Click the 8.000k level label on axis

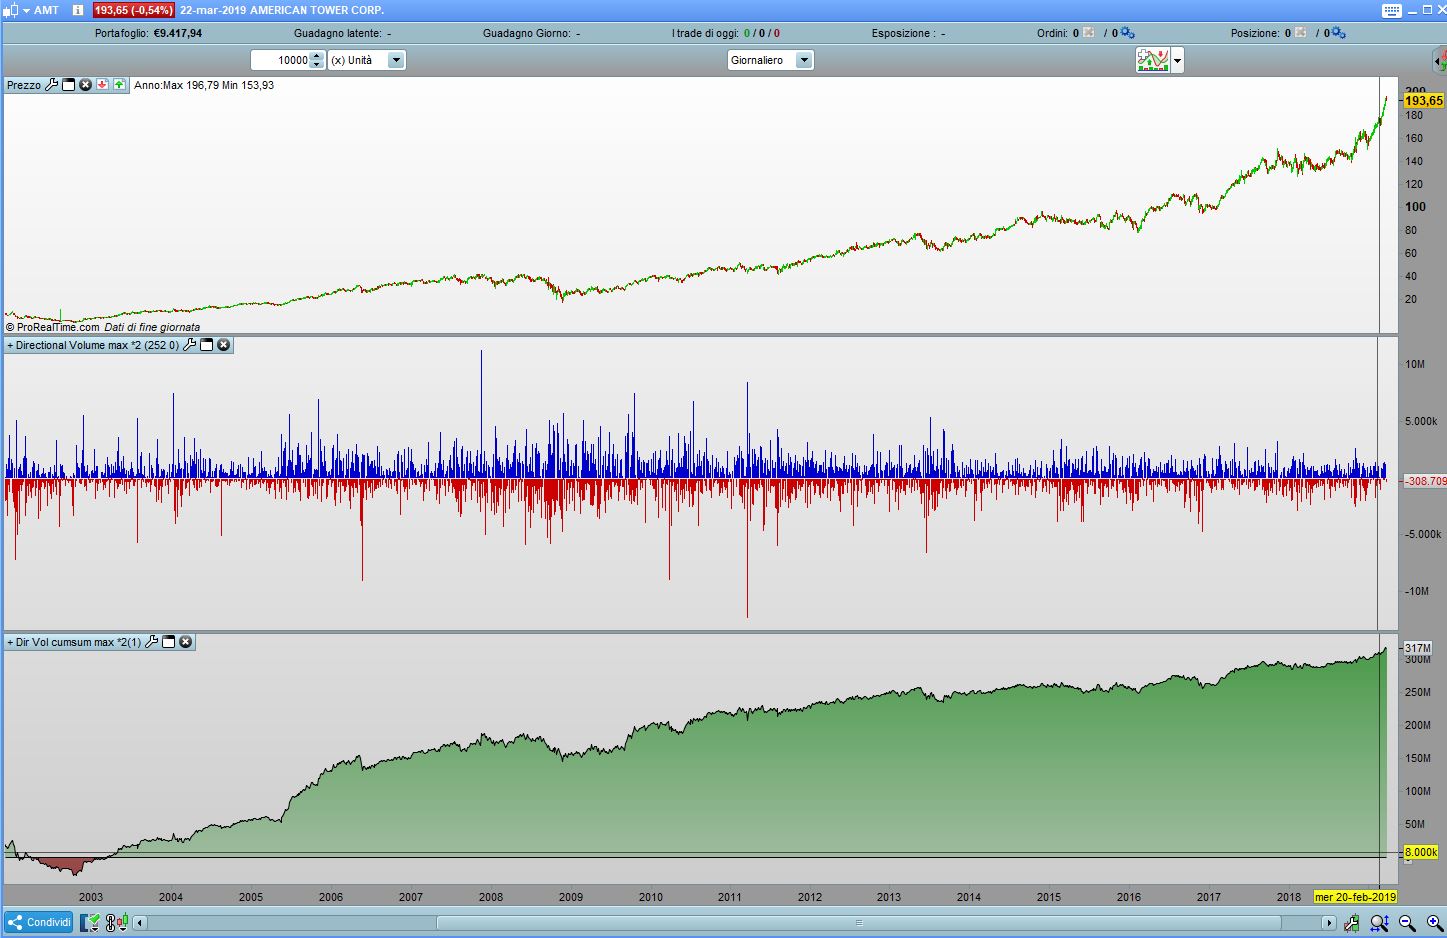pyautogui.click(x=1421, y=853)
